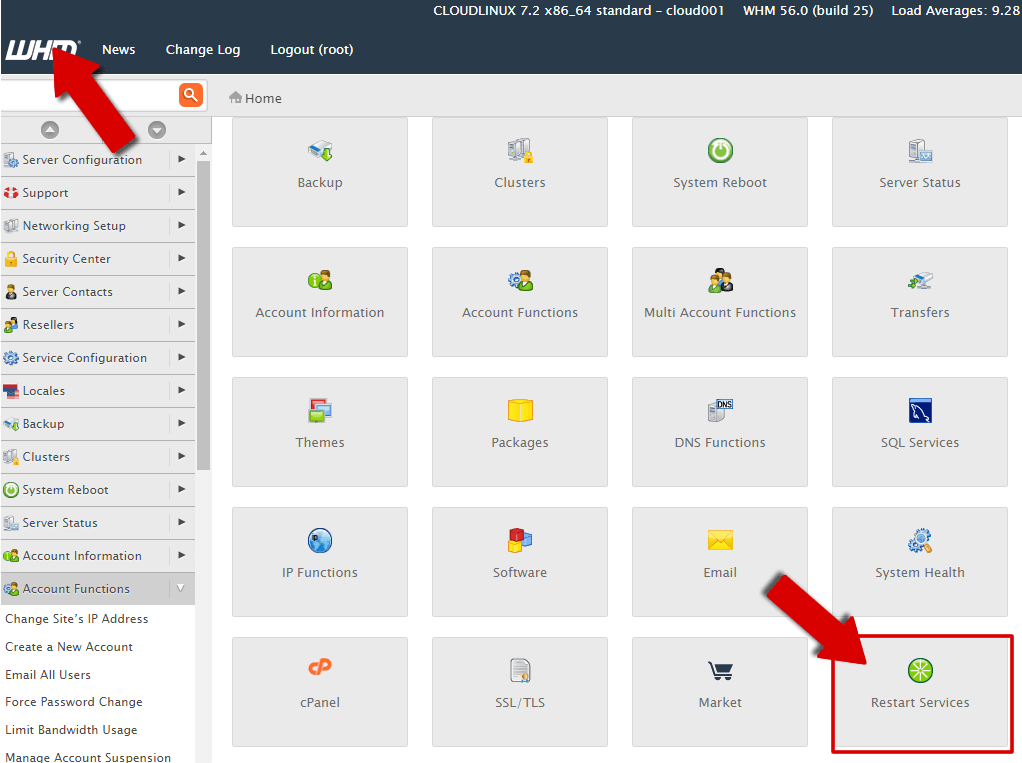Open the Account Information tile icon
This screenshot has height=763, width=1022.
tap(320, 281)
